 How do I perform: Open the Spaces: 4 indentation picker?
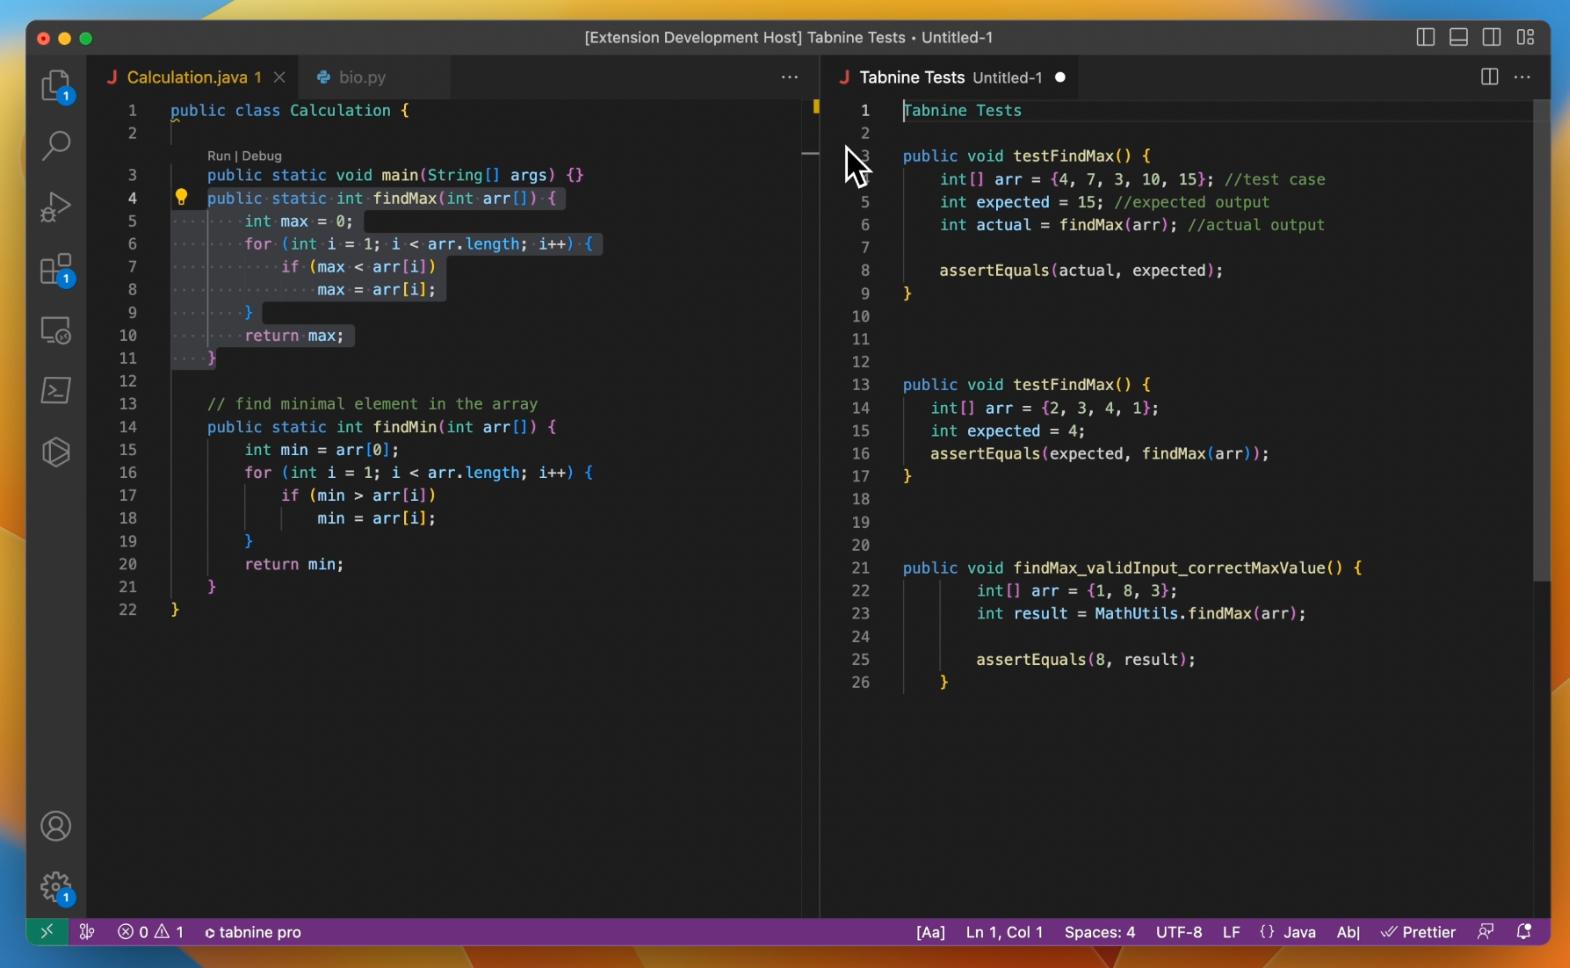1100,932
